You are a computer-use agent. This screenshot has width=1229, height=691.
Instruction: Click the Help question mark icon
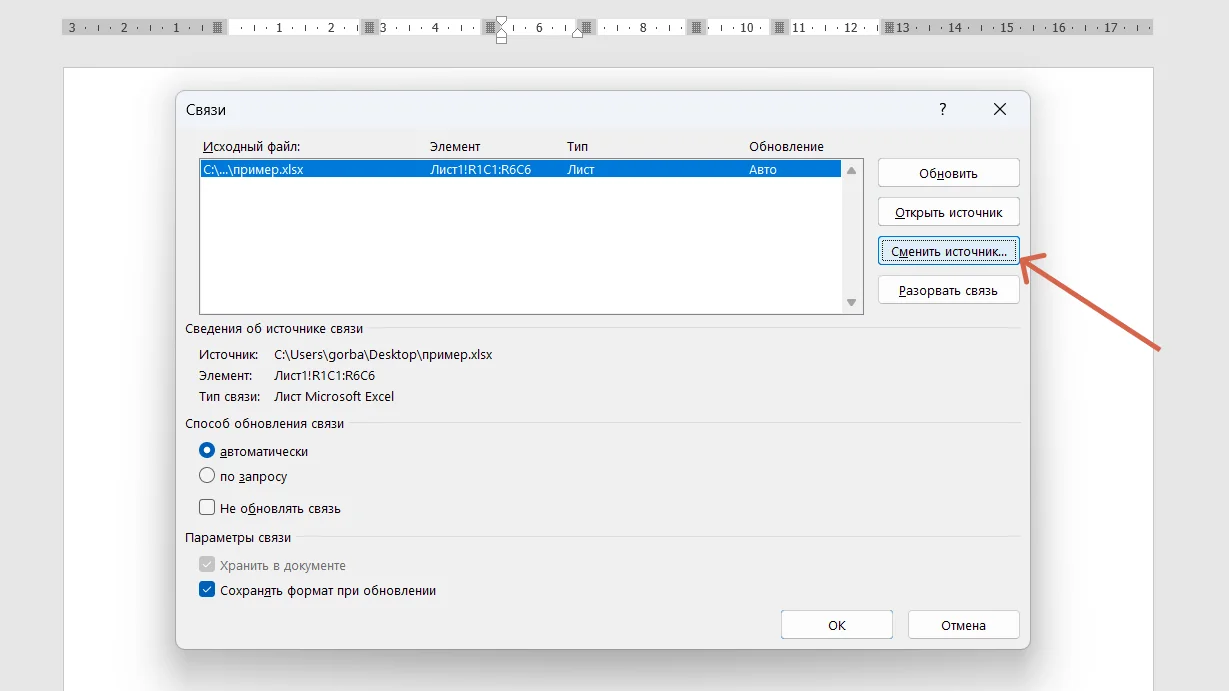(942, 110)
